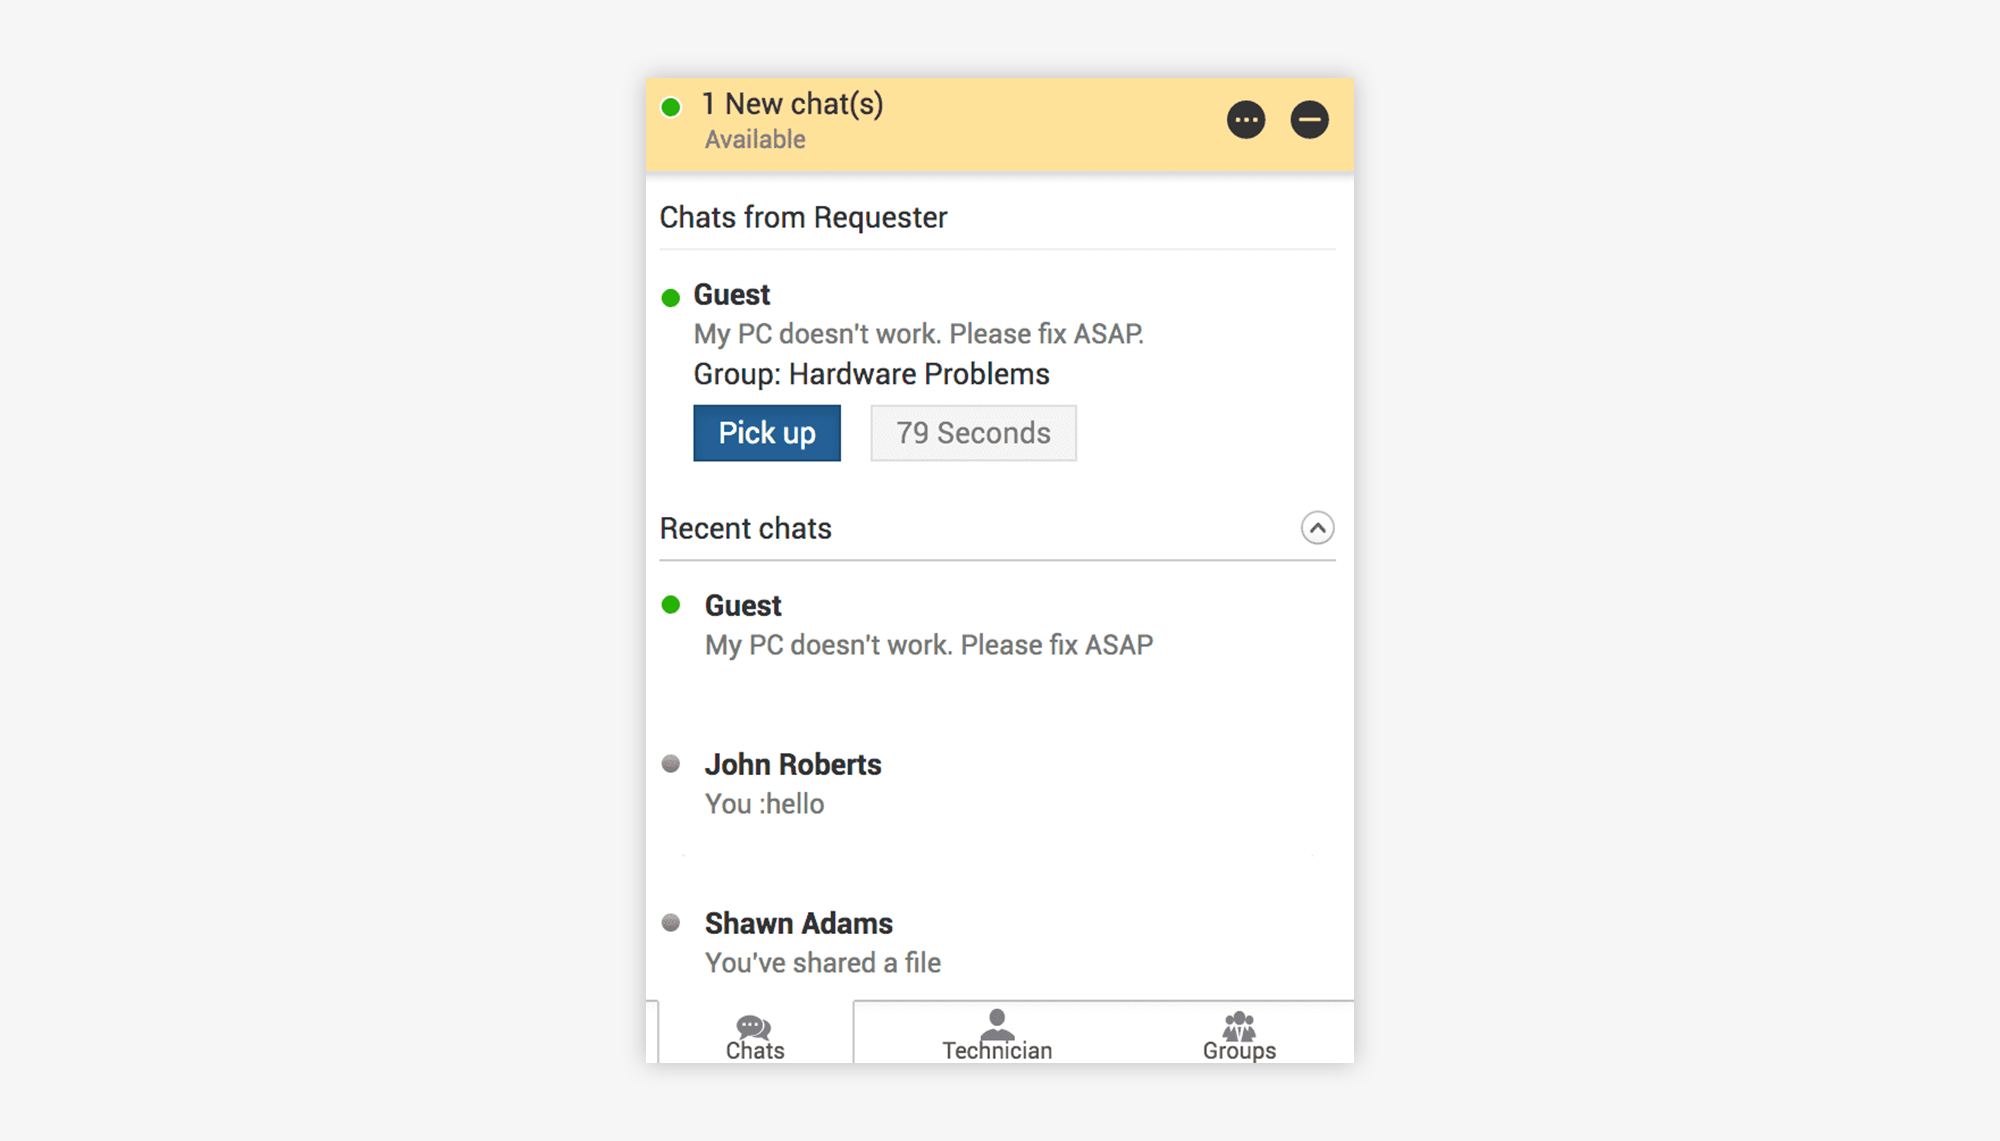Collapse the Recent chats section
2000x1141 pixels.
point(1317,528)
